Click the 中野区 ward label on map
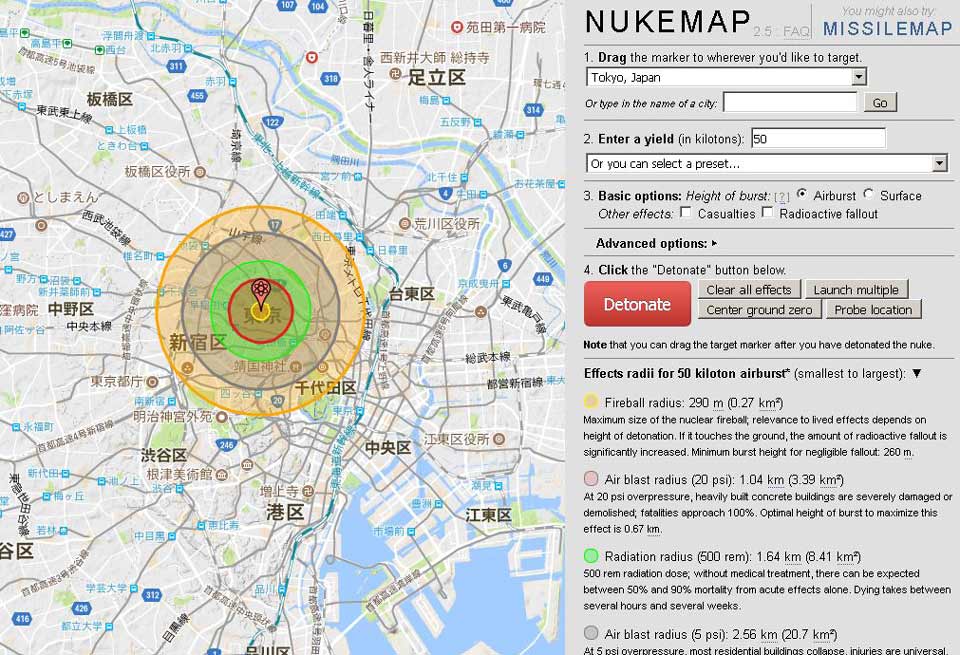Screen dimensions: 960x655 [x=71, y=309]
